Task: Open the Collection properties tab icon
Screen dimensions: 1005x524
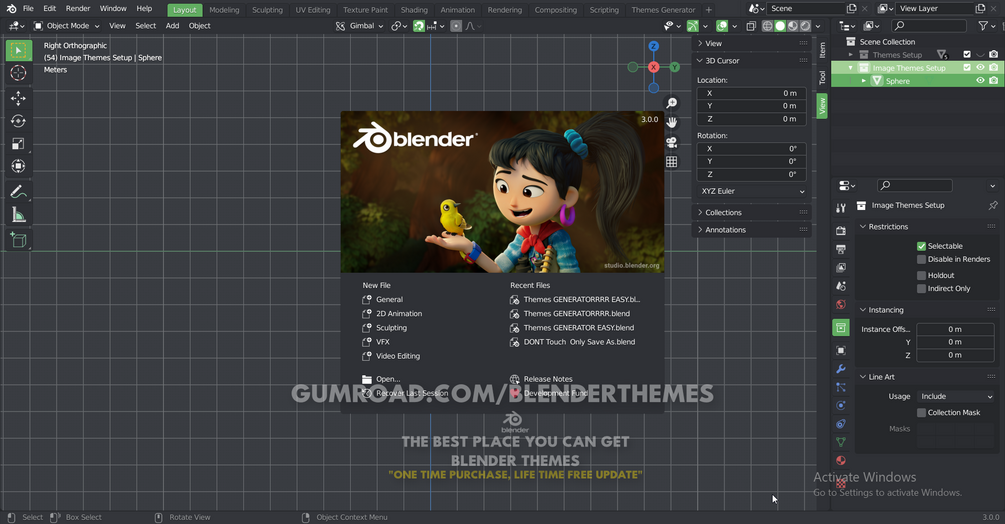Action: tap(841, 328)
